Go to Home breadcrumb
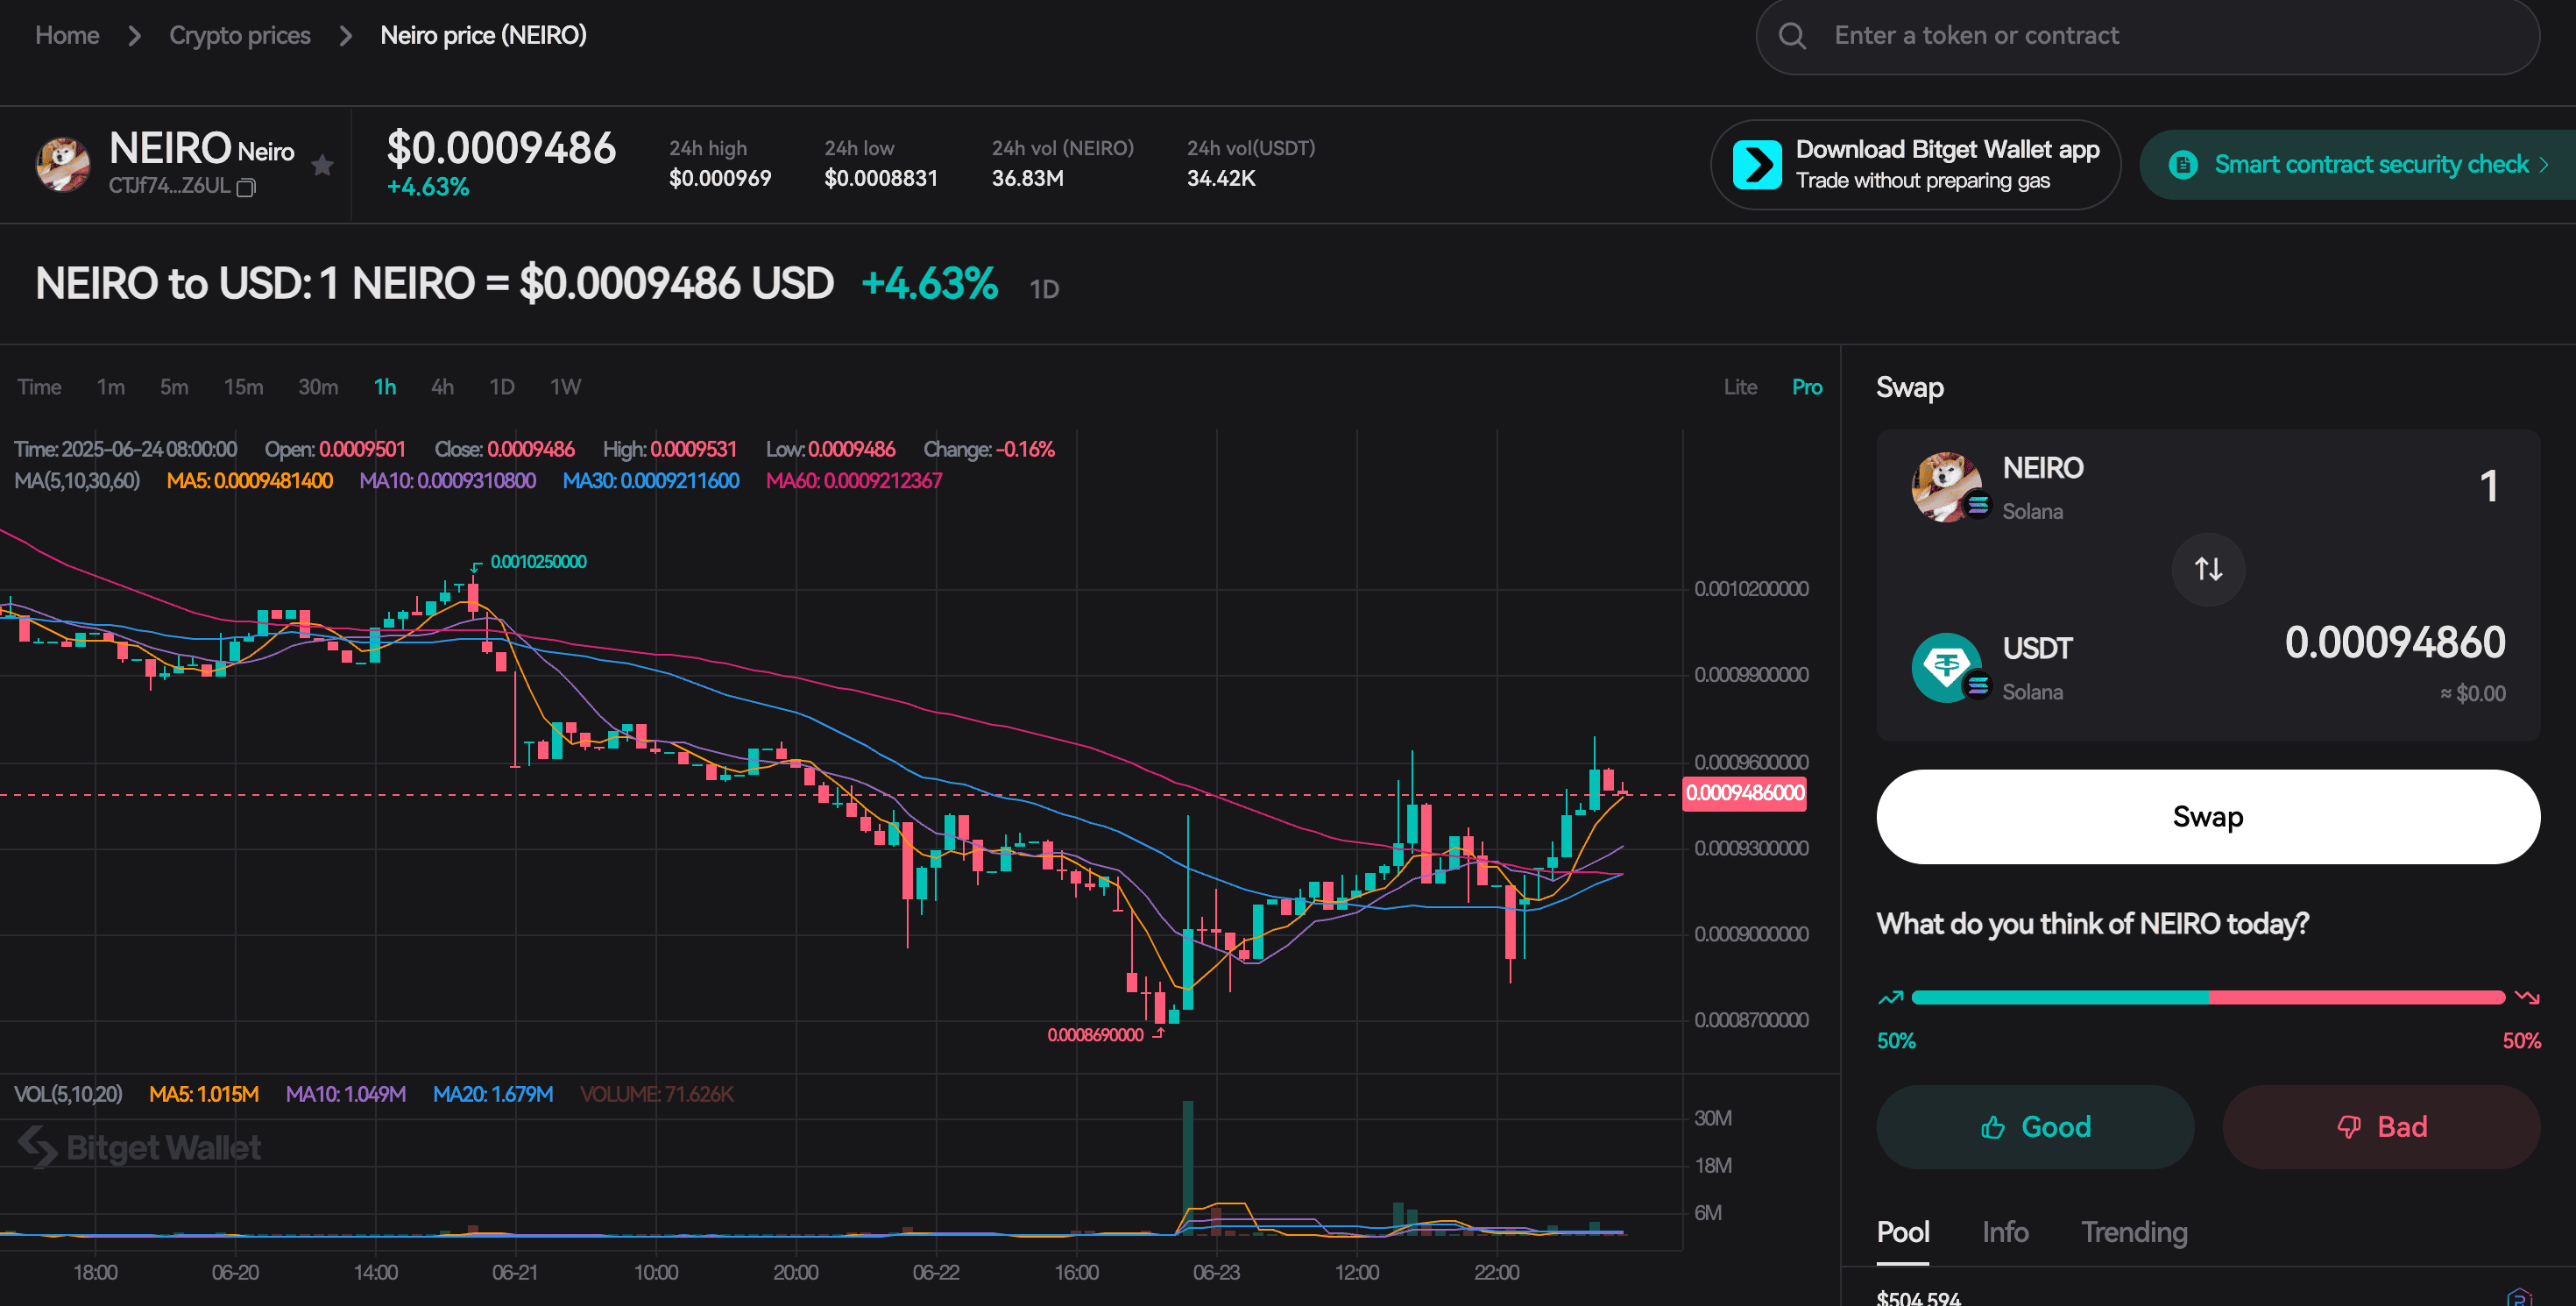The width and height of the screenshot is (2576, 1306). click(67, 36)
